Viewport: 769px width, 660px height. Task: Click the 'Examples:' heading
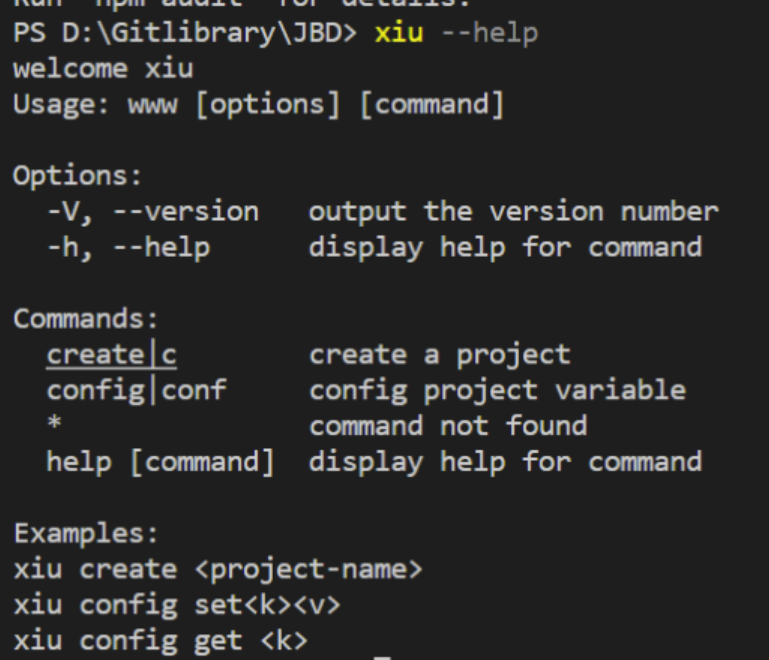[86, 533]
